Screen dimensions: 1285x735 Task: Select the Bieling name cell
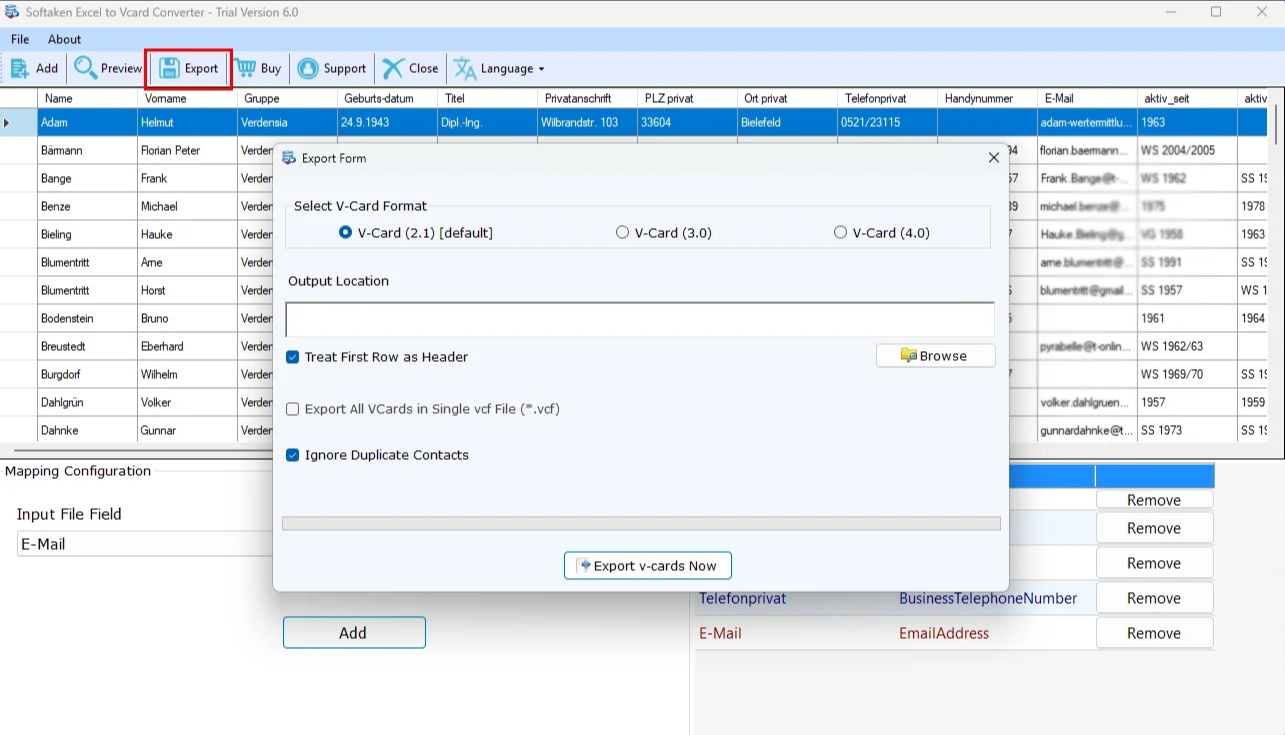click(x=87, y=234)
